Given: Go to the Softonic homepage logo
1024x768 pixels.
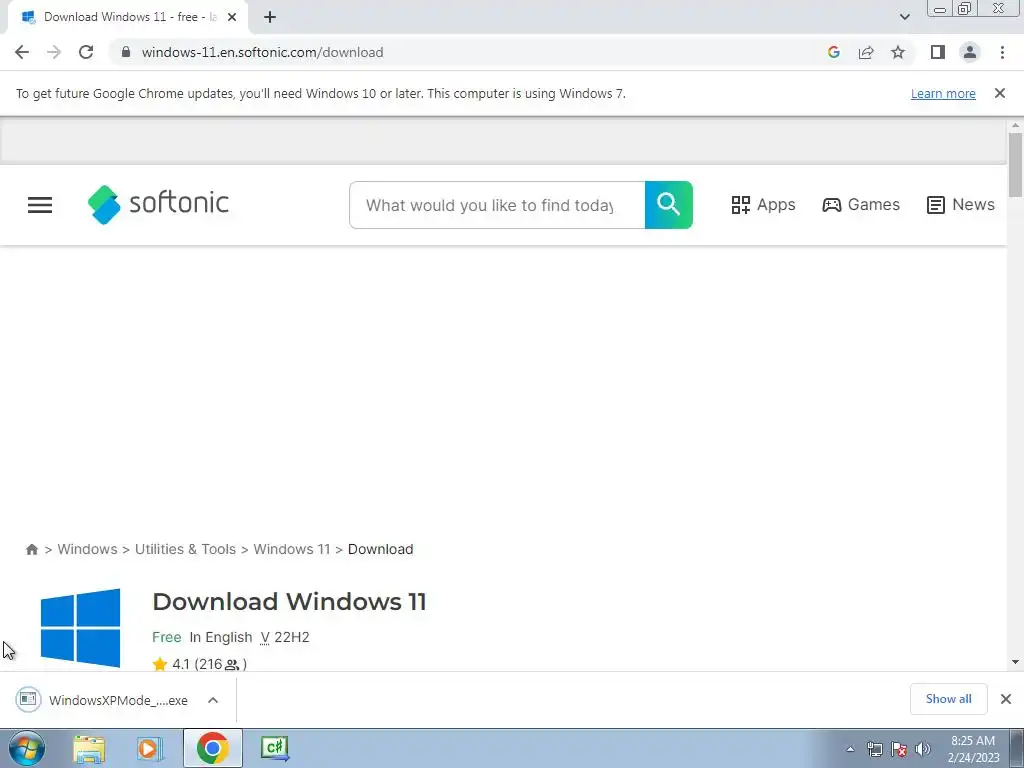Looking at the screenshot, I should coord(158,204).
